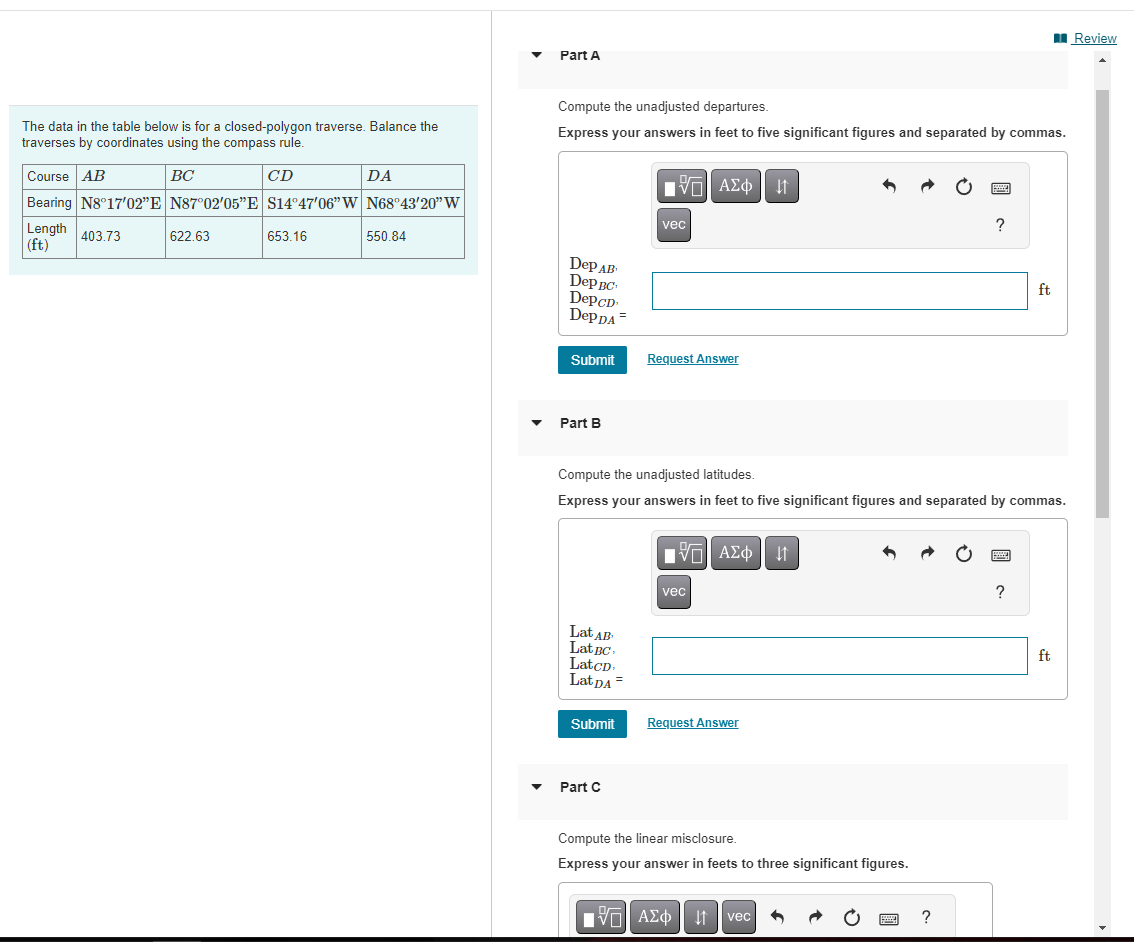Open the square root template palette in Part A
1134x942 pixels.
pyautogui.click(x=681, y=186)
